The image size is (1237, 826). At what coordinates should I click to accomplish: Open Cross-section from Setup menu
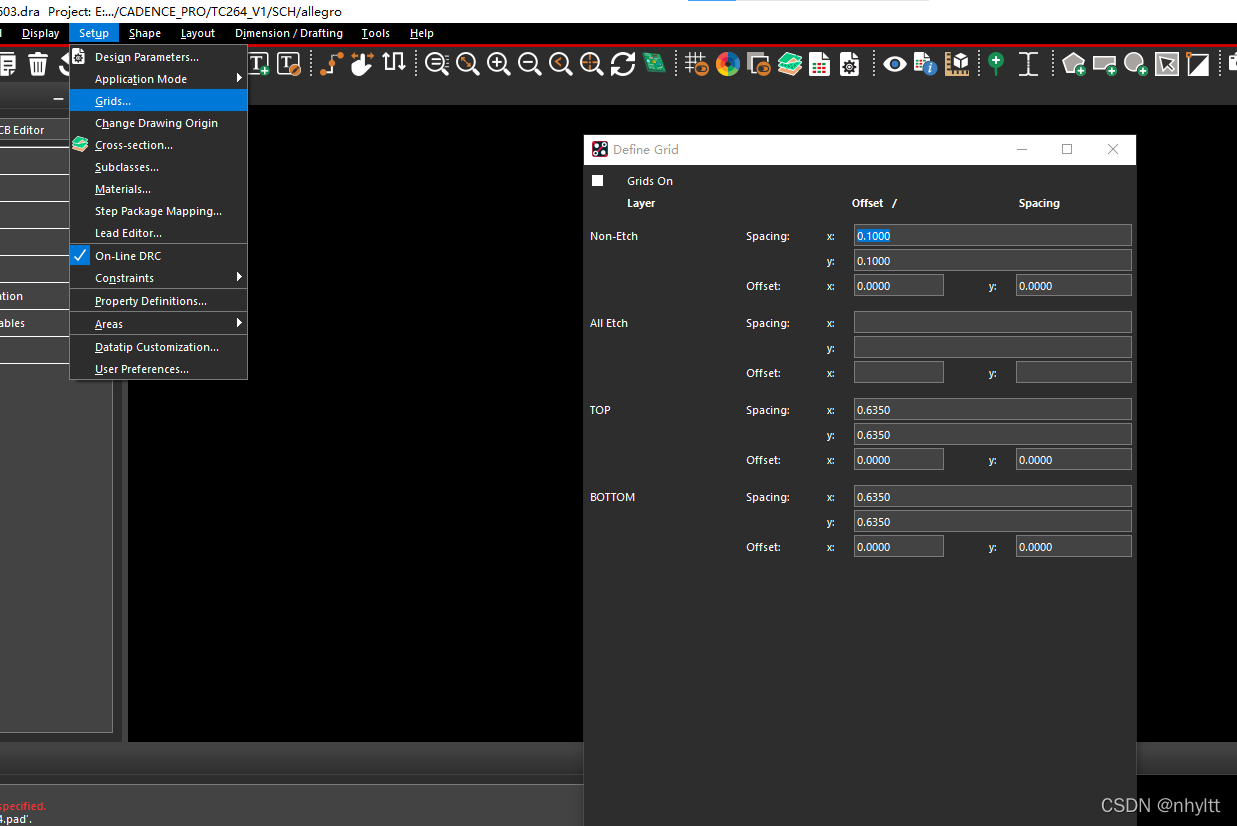click(133, 145)
